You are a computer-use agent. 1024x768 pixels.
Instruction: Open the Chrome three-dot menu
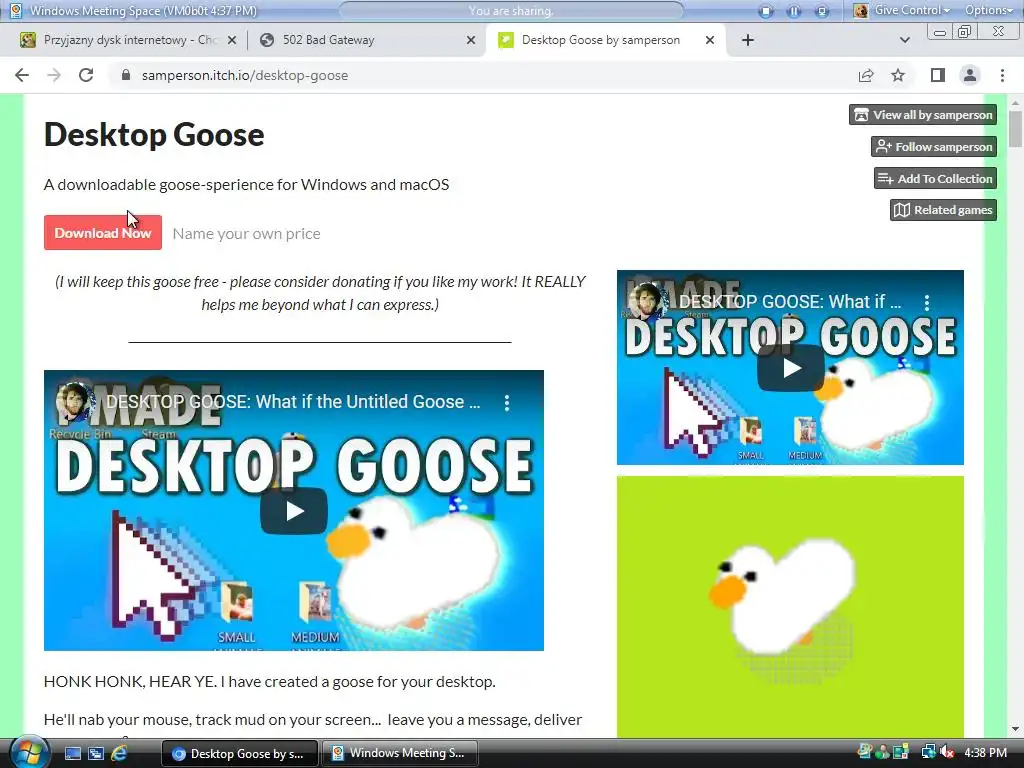coord(1002,75)
